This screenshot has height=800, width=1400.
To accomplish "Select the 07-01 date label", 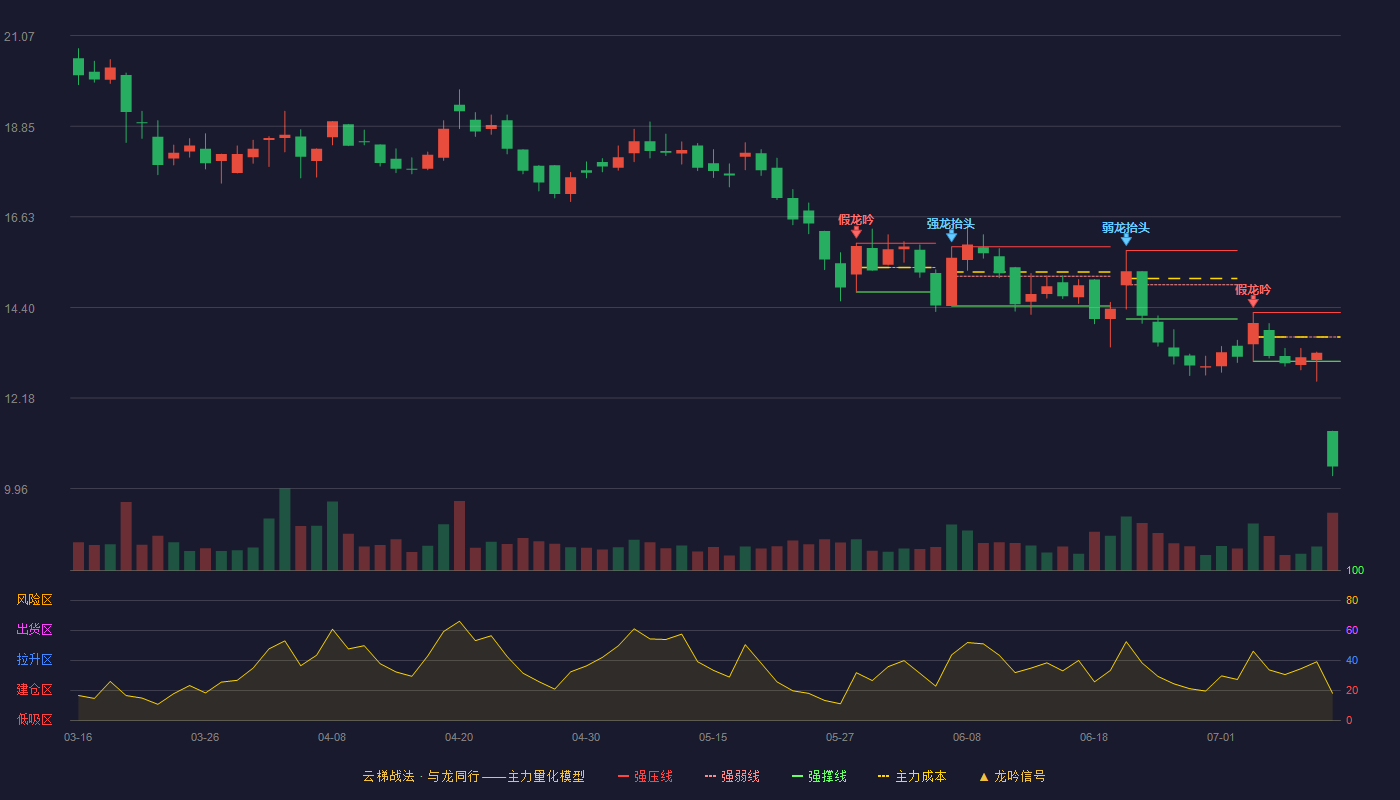I will [1221, 737].
